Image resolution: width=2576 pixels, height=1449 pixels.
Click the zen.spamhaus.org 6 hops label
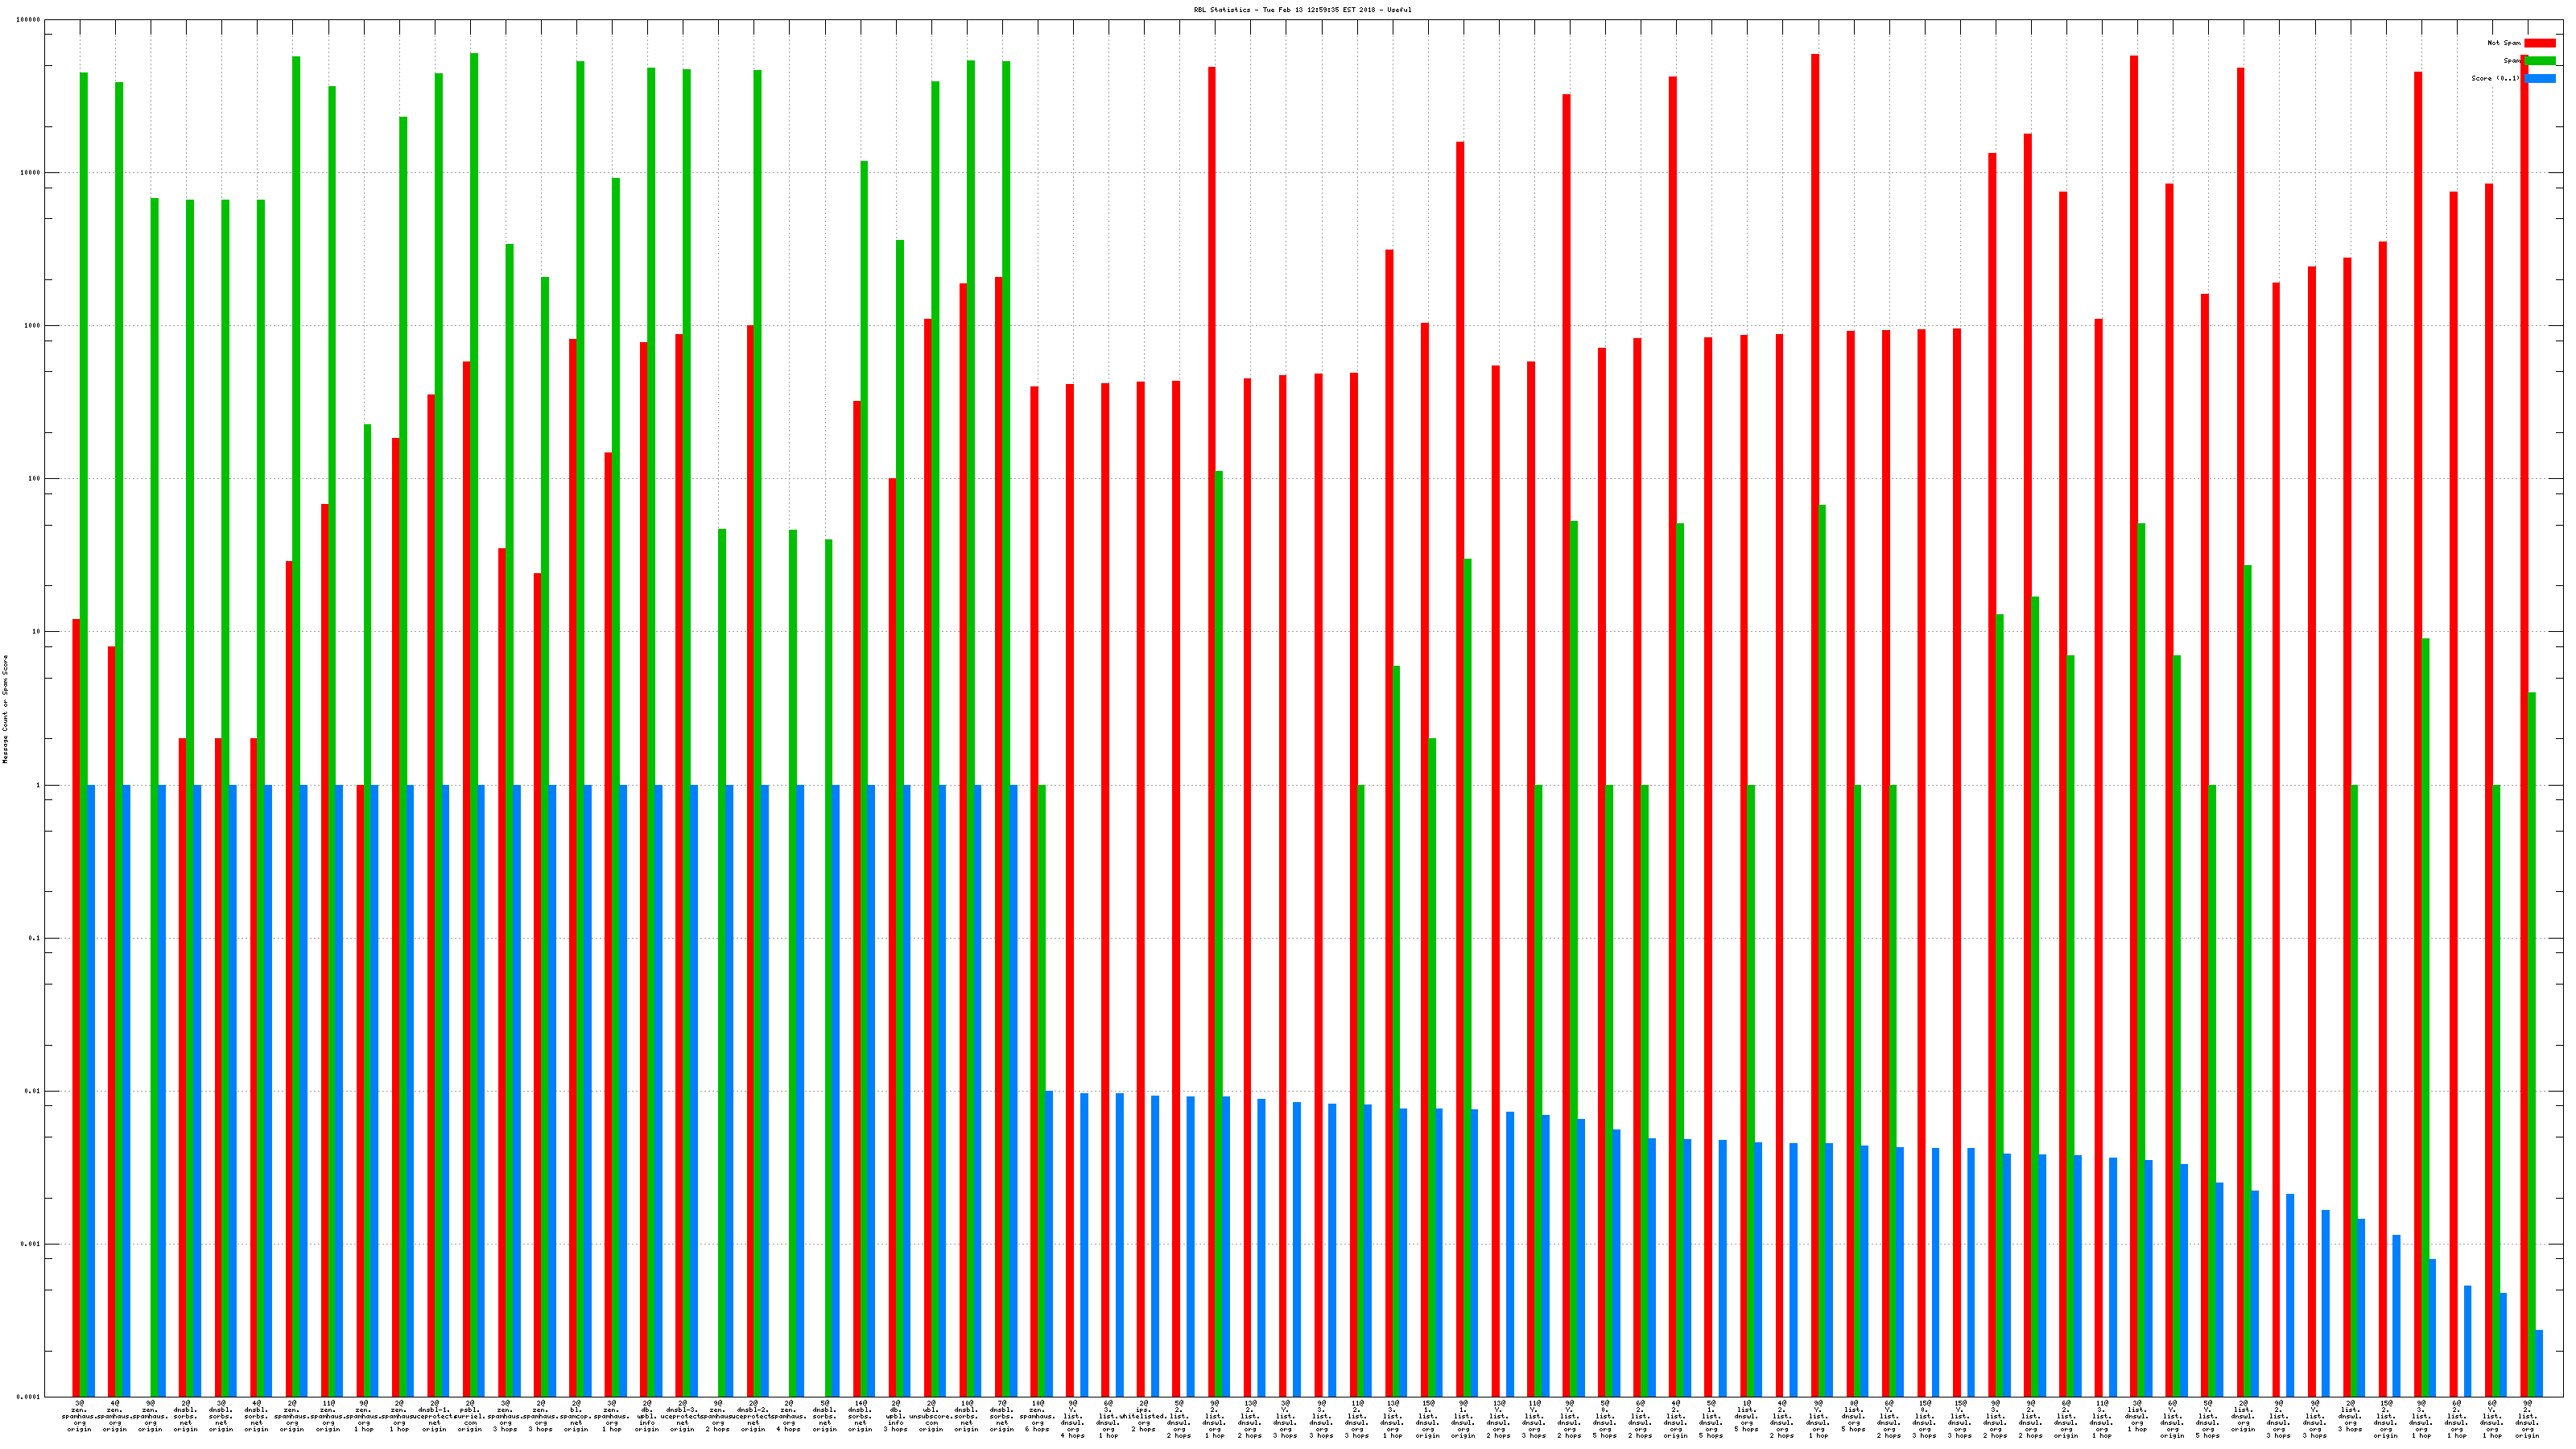point(1037,1416)
